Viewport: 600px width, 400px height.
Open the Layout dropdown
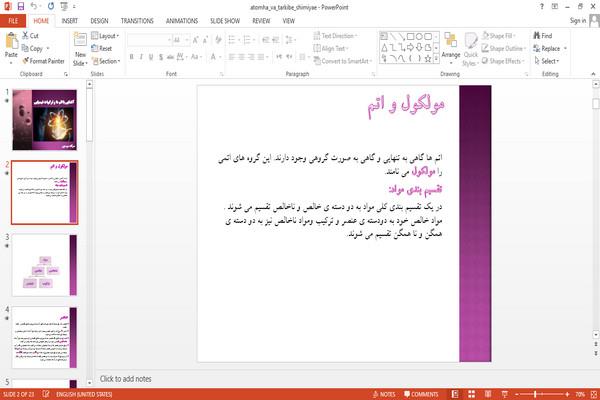[105, 36]
